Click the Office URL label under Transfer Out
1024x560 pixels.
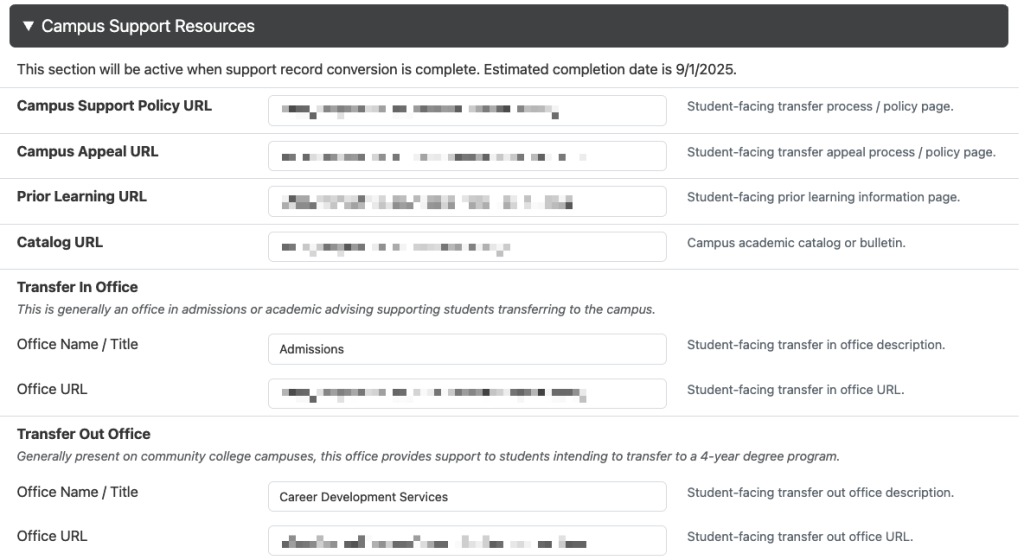[x=52, y=536]
